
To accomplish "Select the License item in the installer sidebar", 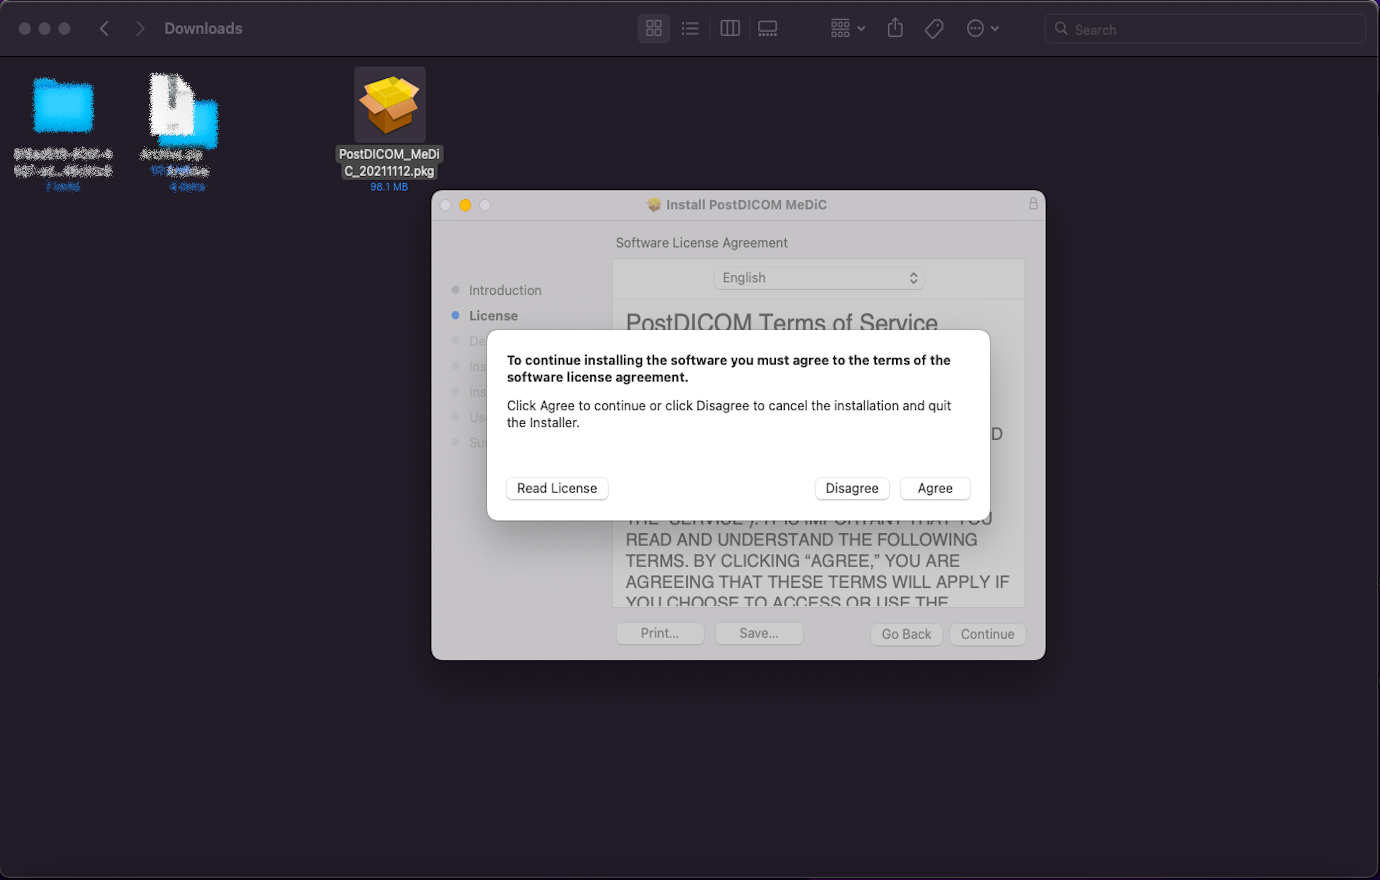I will (493, 315).
